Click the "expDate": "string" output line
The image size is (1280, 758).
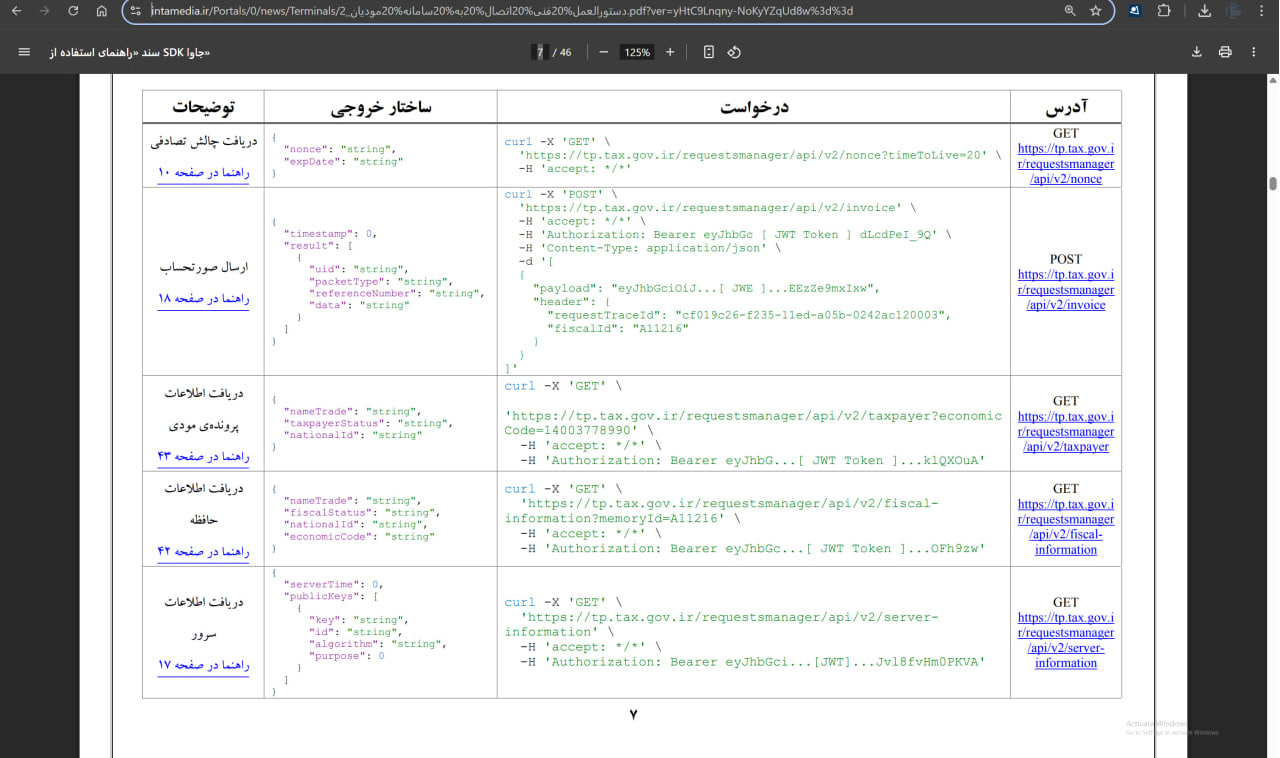click(x=342, y=161)
